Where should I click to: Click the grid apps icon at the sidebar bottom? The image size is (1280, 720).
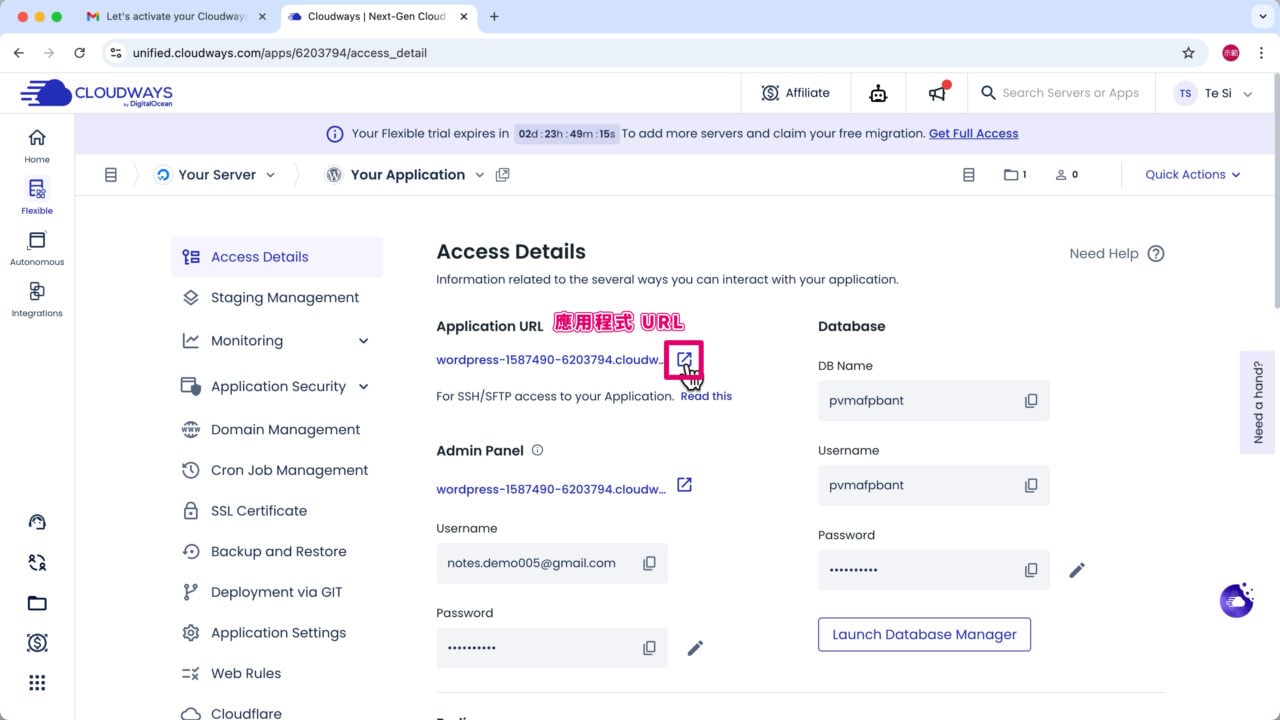pyautogui.click(x=36, y=682)
